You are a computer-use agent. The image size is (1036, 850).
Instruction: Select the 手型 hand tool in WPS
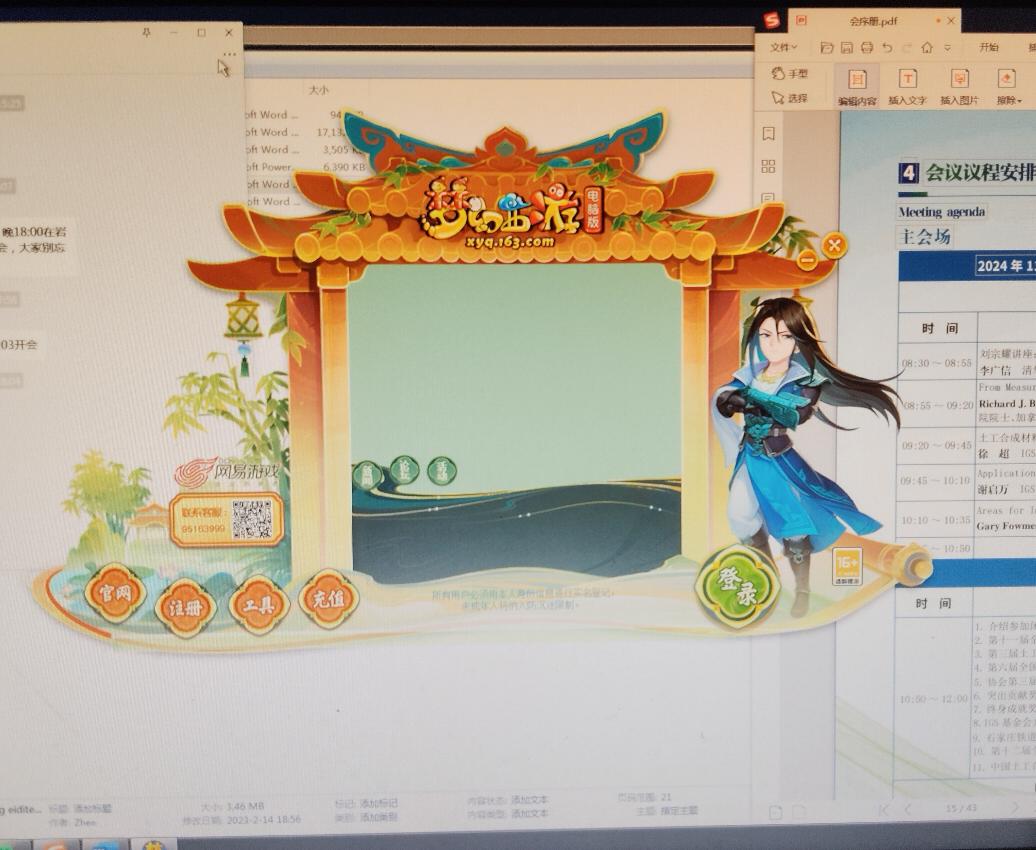790,74
